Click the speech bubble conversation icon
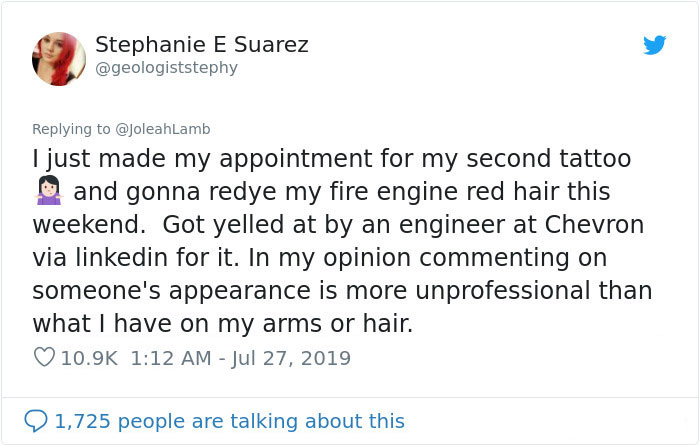The image size is (700, 446). point(36,421)
